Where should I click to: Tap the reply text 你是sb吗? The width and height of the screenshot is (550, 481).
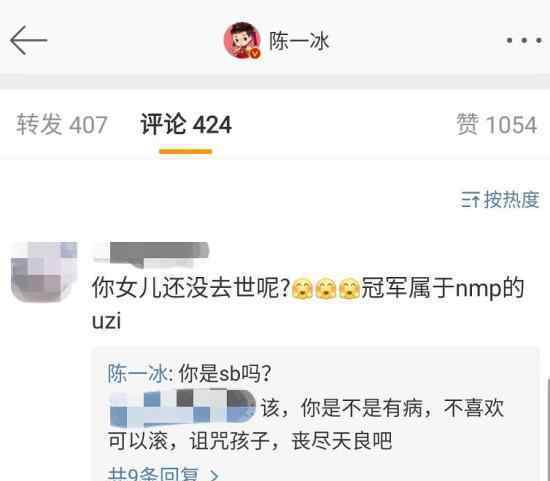(225, 374)
